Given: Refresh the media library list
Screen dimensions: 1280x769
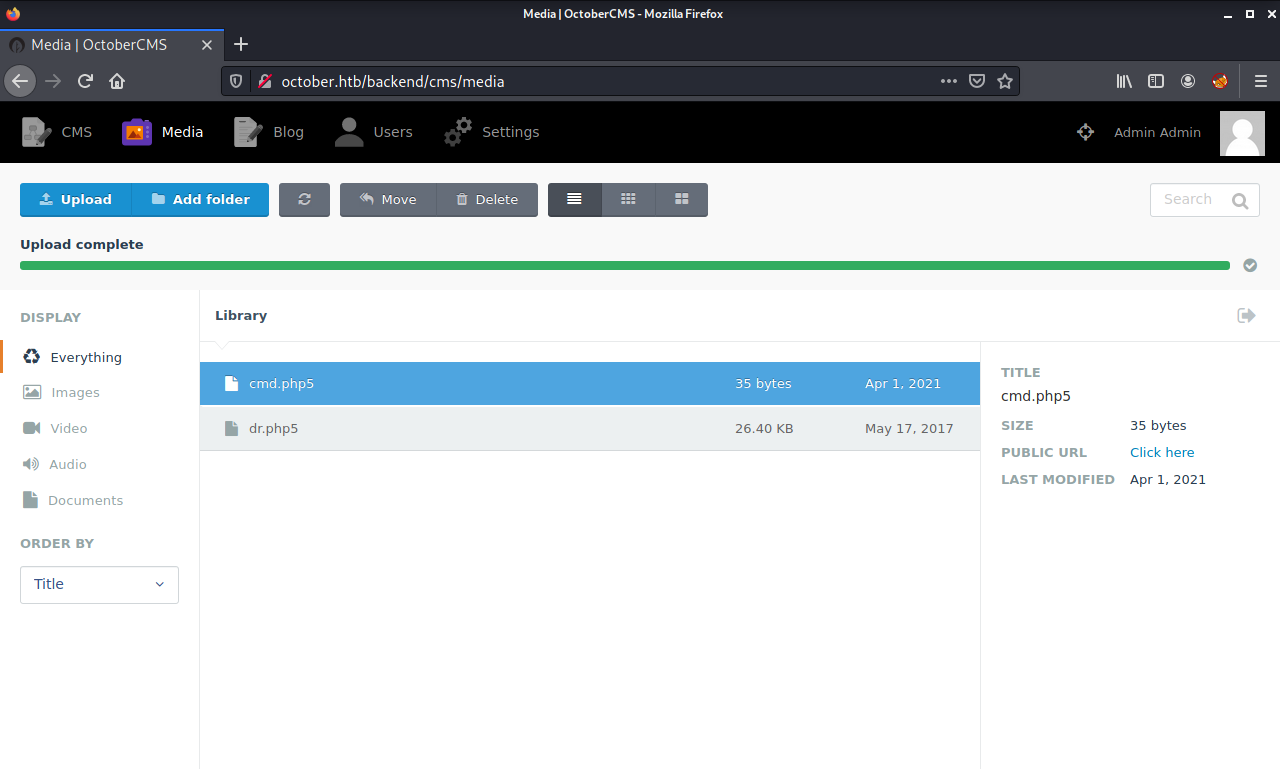Looking at the screenshot, I should 304,199.
